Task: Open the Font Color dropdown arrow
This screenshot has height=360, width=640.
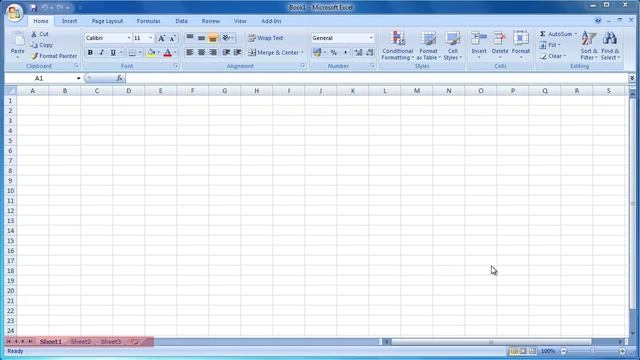Action: click(176, 53)
